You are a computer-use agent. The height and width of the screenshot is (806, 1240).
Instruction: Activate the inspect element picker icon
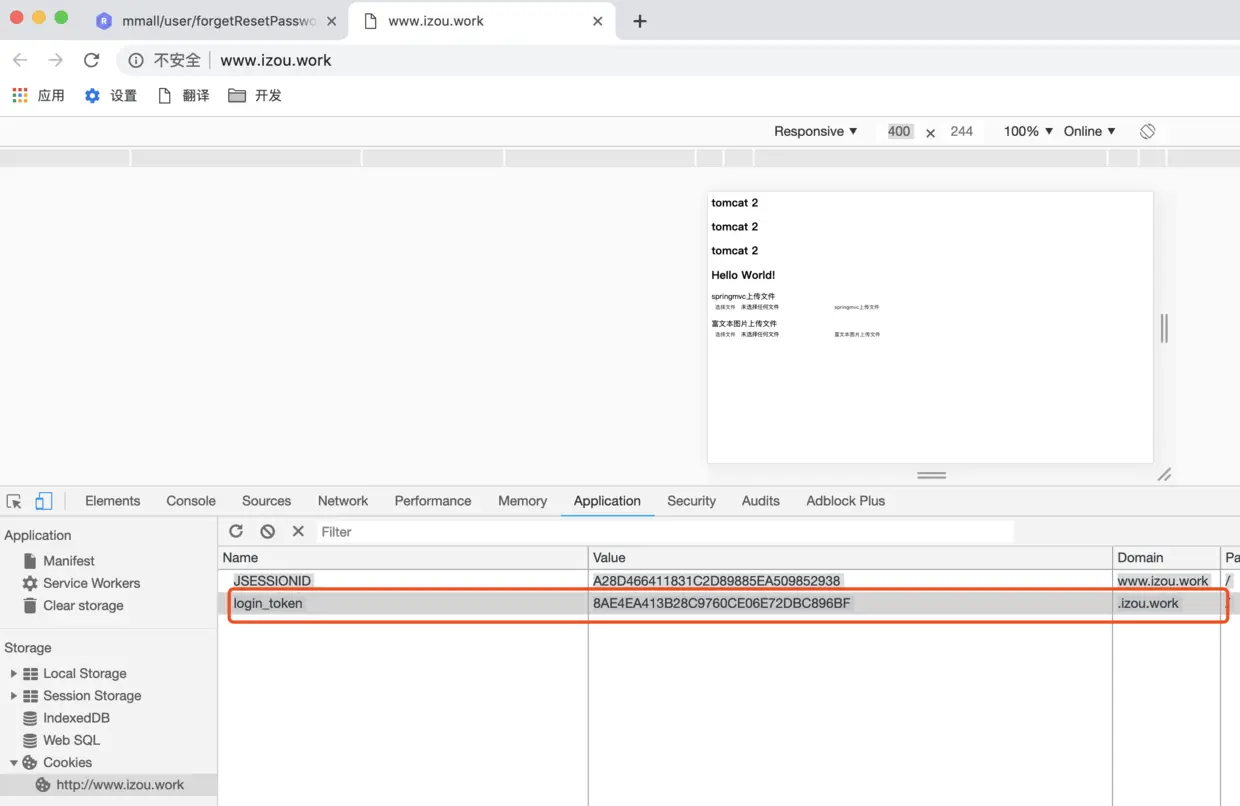pyautogui.click(x=14, y=501)
